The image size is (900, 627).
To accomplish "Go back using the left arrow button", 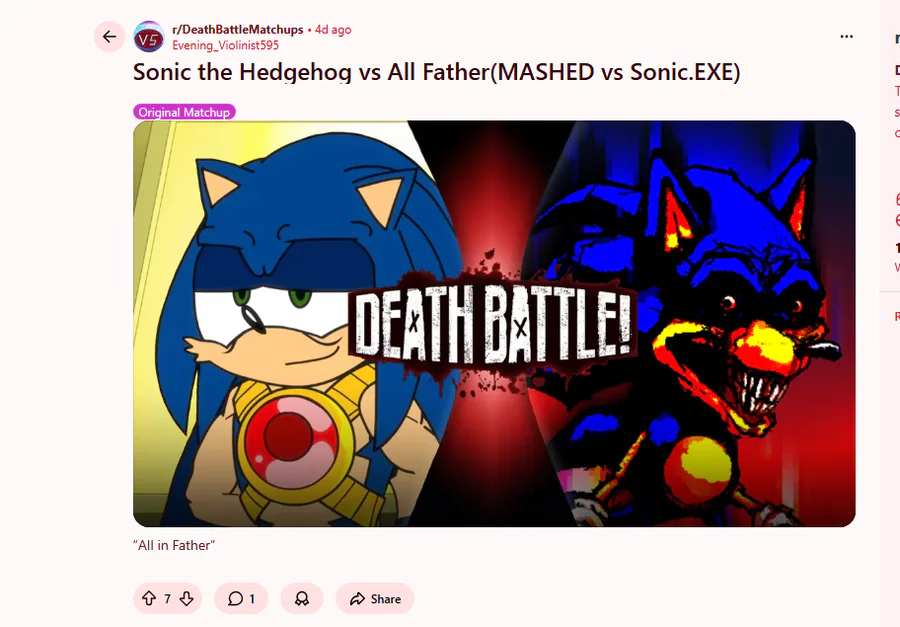I will click(x=109, y=37).
